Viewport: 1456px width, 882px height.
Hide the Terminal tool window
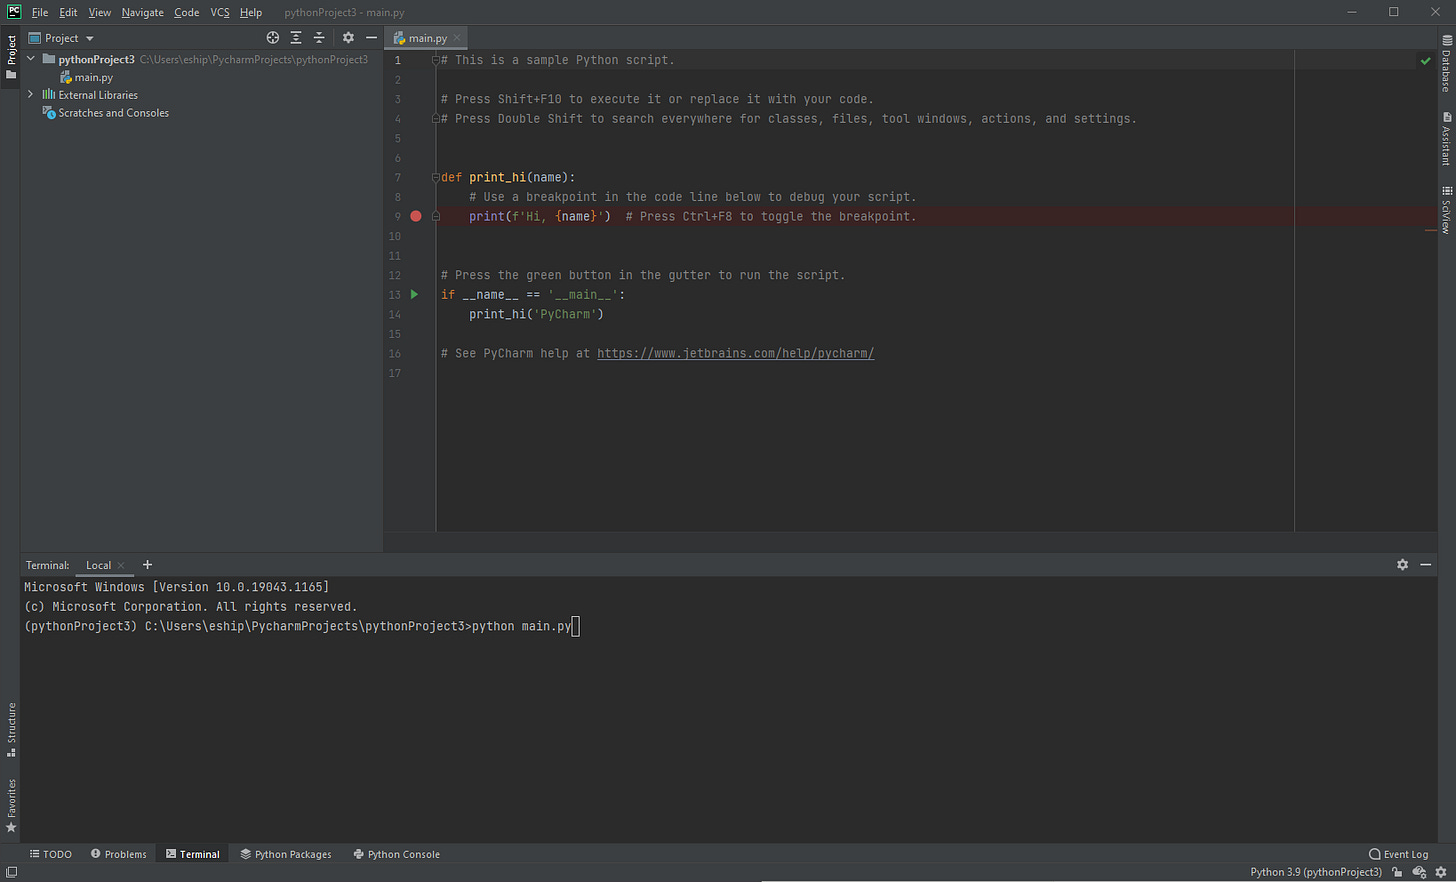(x=1425, y=565)
